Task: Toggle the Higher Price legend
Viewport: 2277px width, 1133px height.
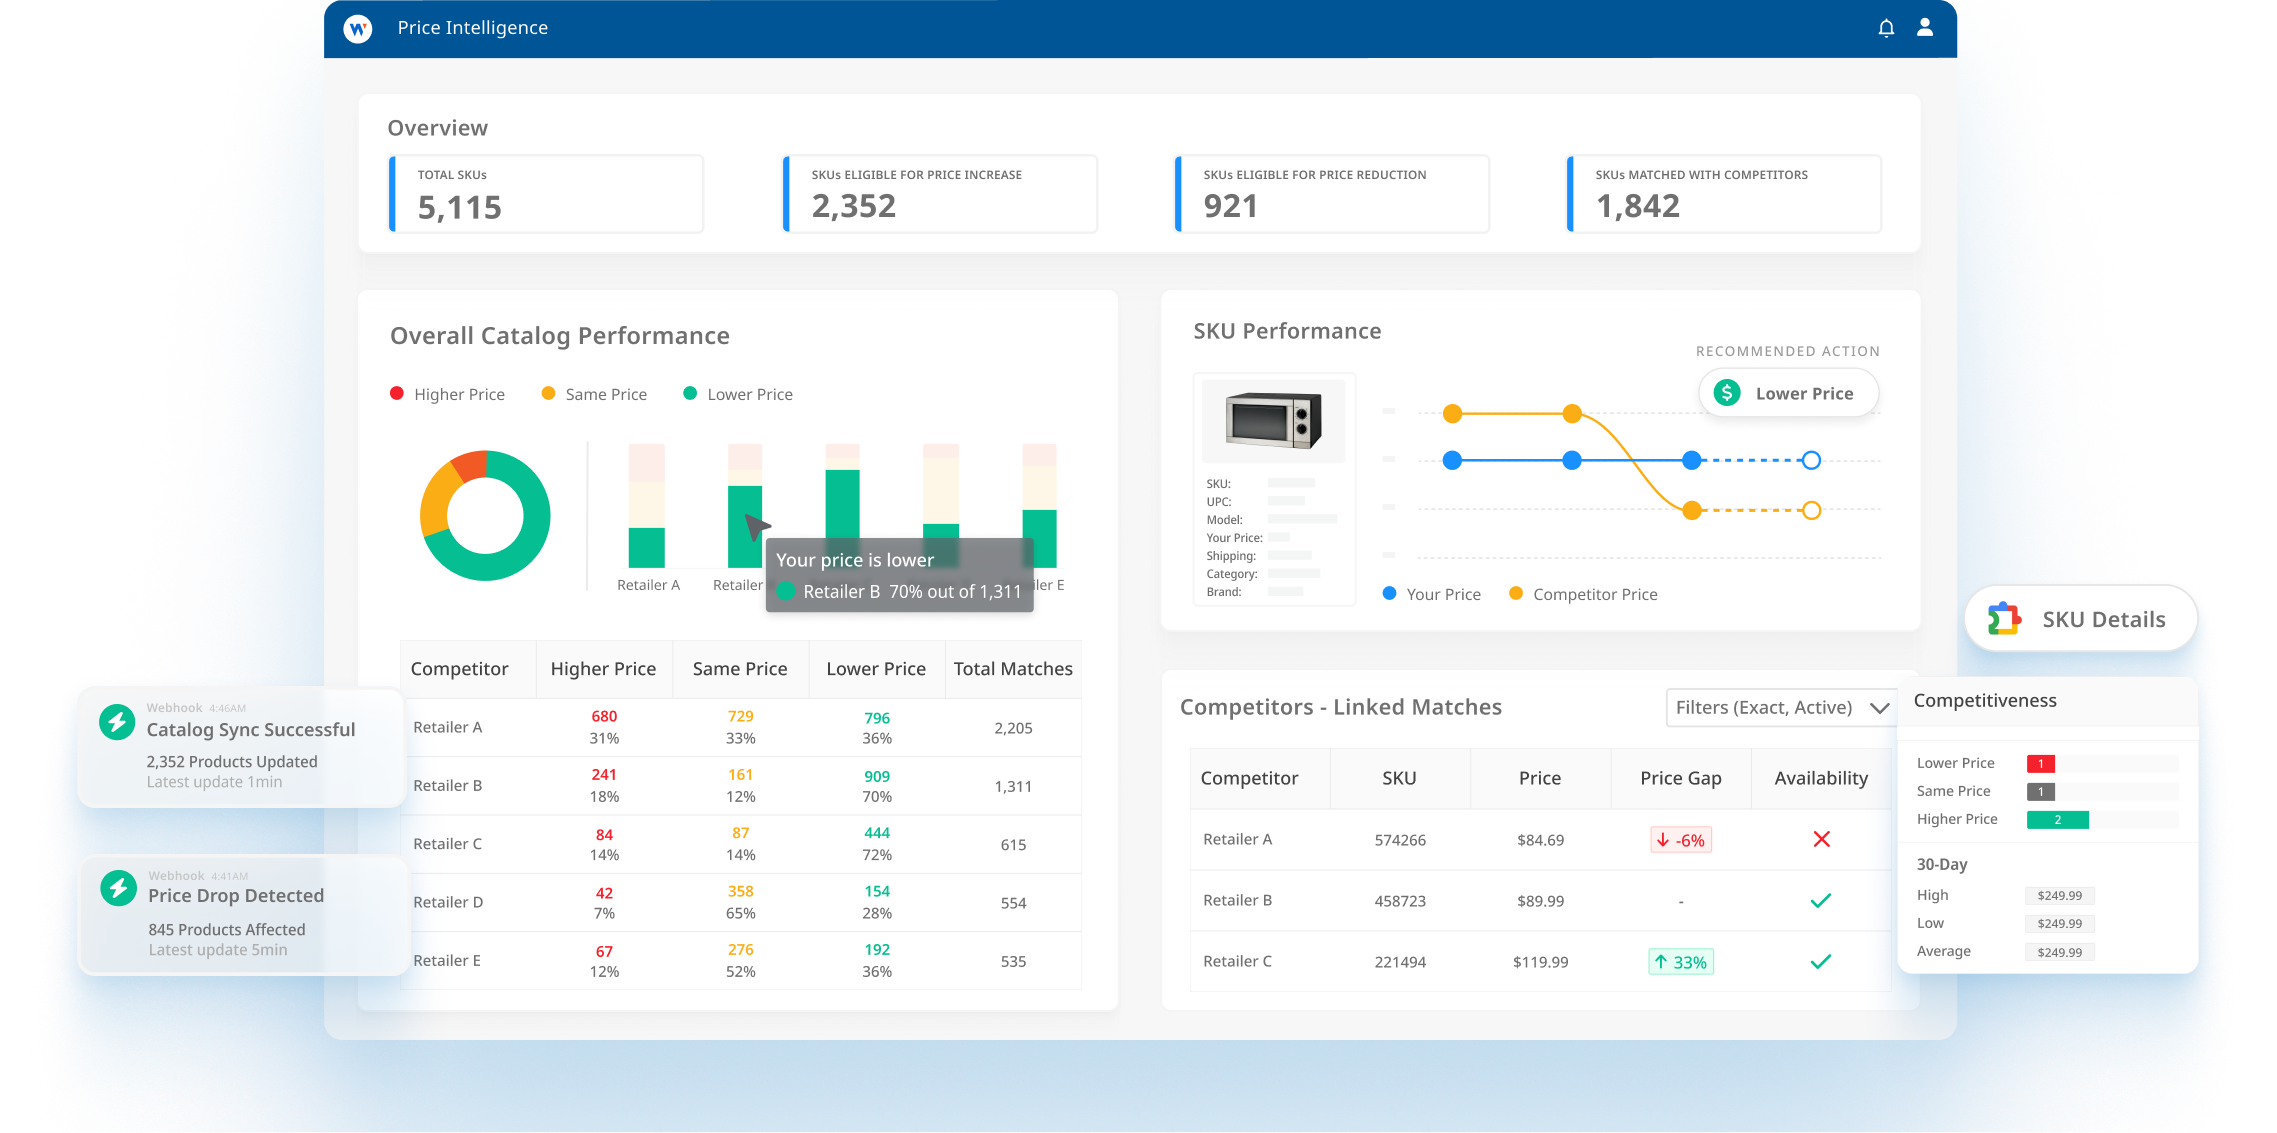Action: pos(448,393)
